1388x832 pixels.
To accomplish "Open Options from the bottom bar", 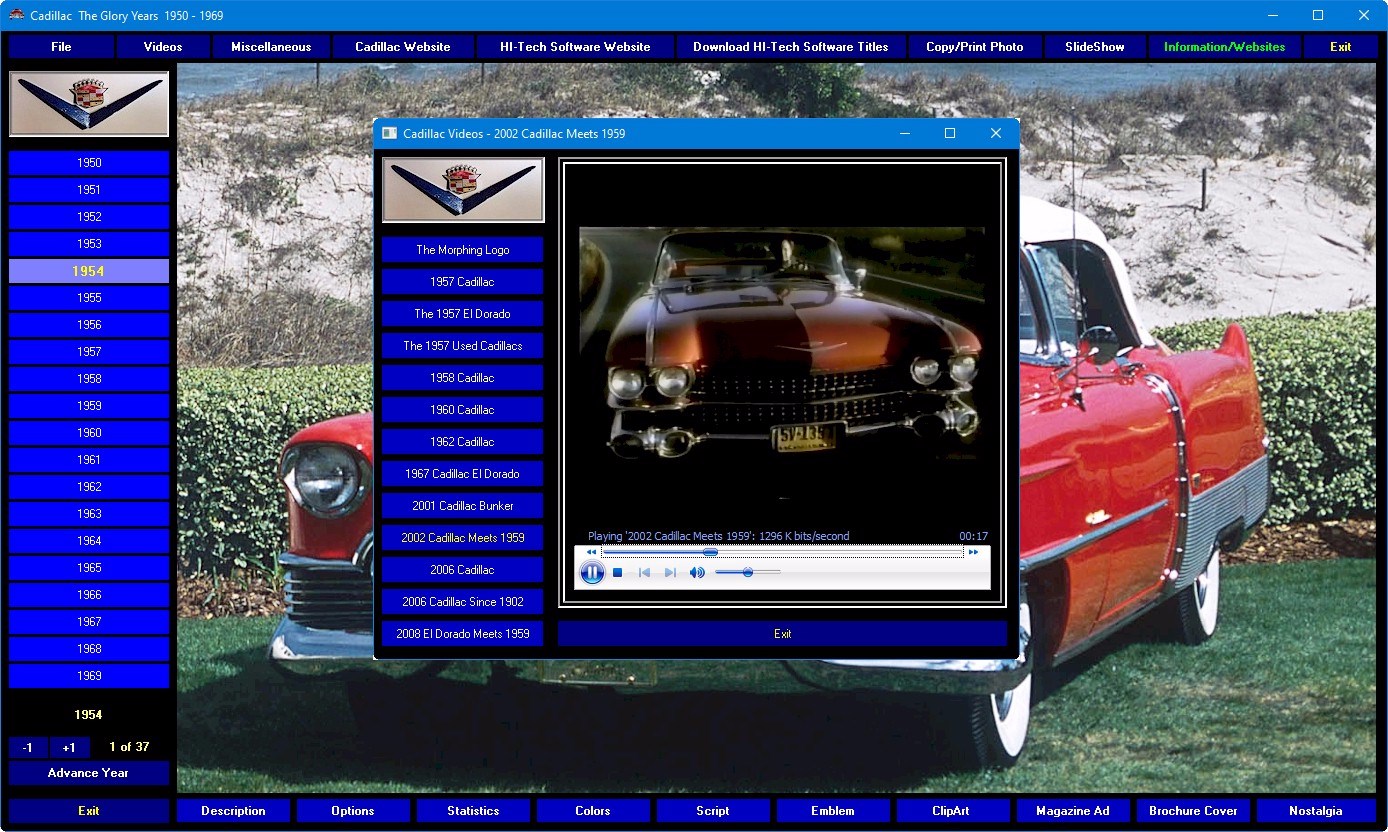I will point(353,811).
